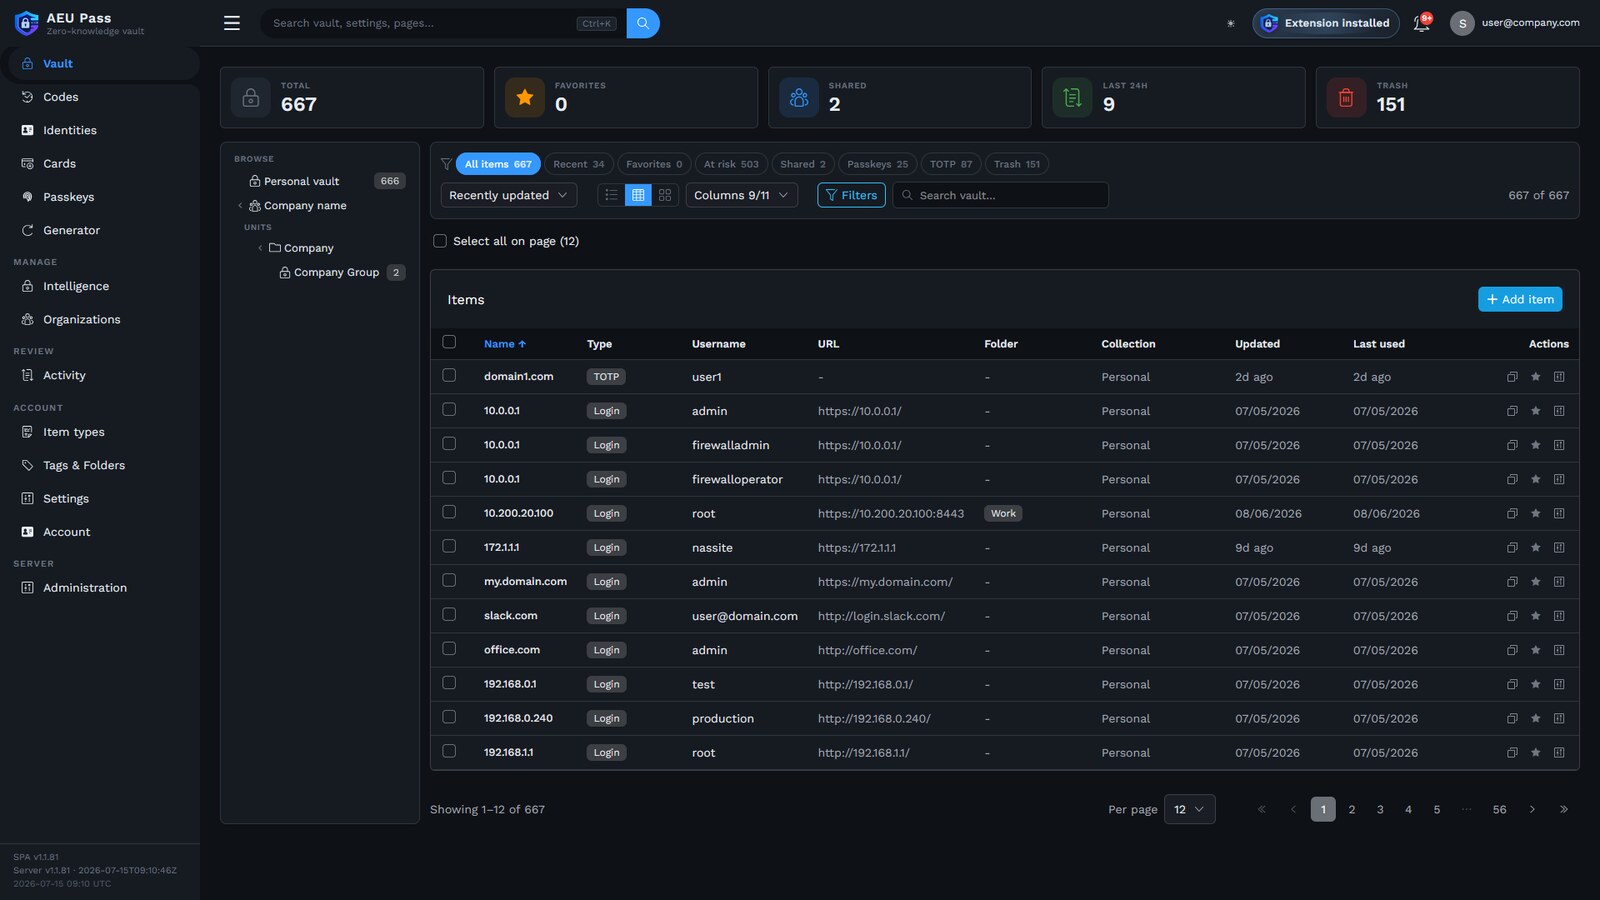Focus the top global search box
Screen dimensions: 1600x900
click(x=443, y=23)
